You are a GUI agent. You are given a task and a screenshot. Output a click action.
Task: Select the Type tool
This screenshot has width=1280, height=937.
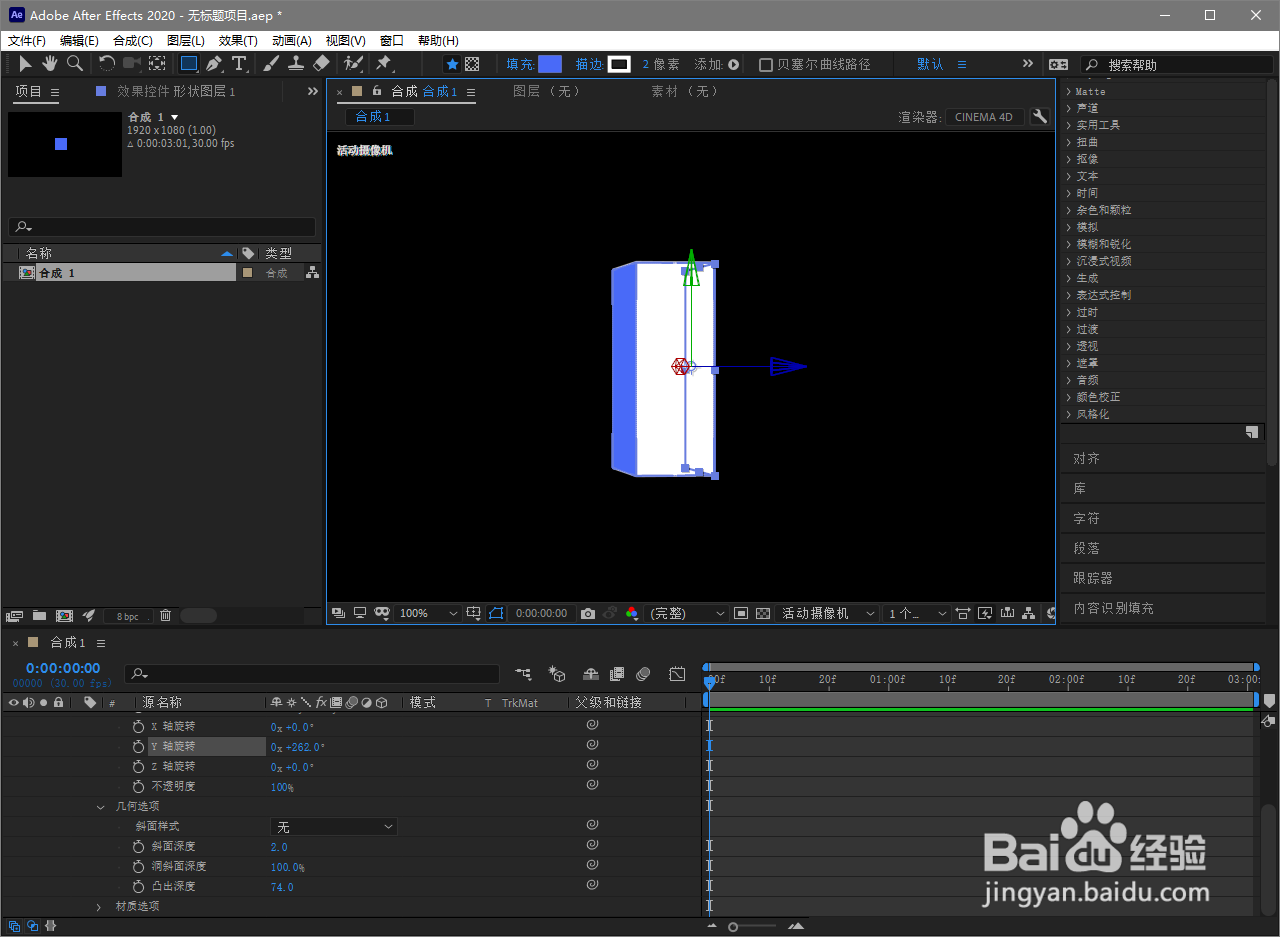pos(238,63)
